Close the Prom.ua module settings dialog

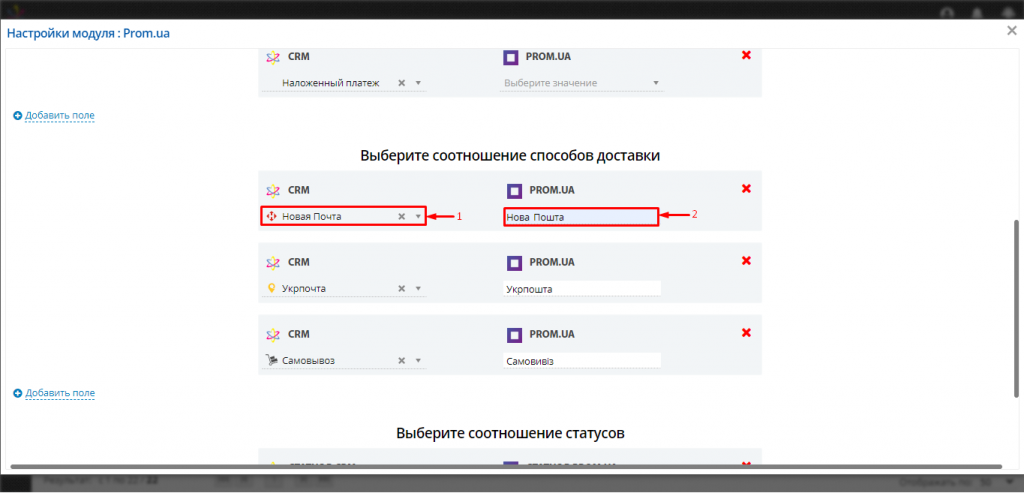point(1012,31)
